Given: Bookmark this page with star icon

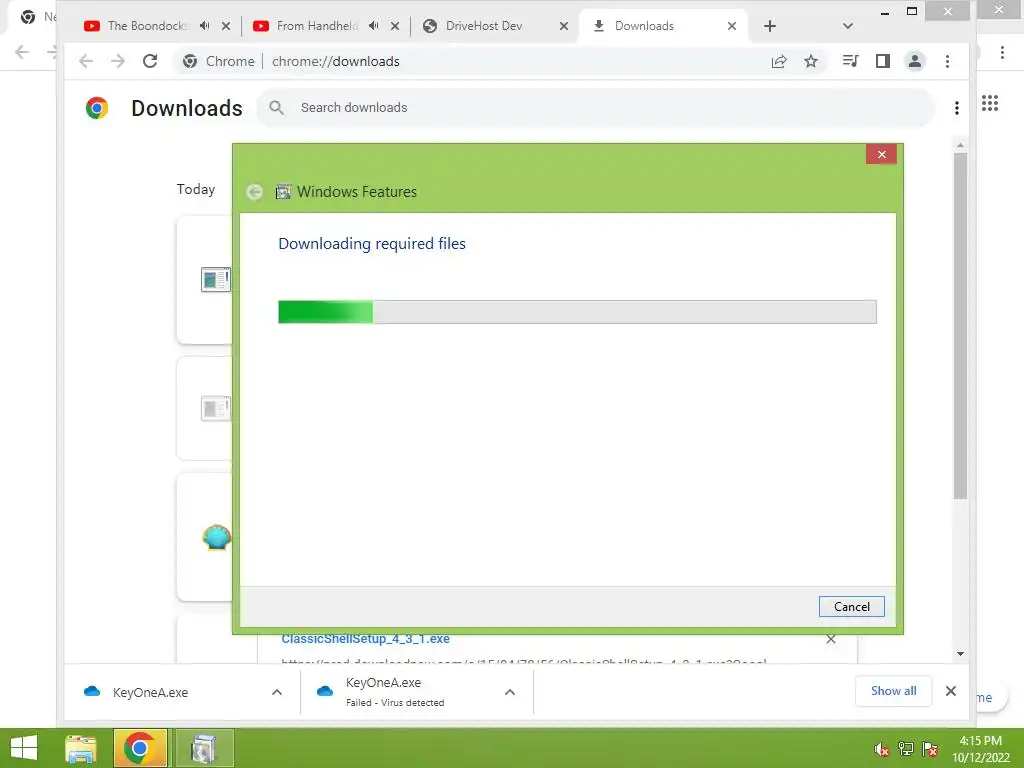Looking at the screenshot, I should pyautogui.click(x=810, y=61).
